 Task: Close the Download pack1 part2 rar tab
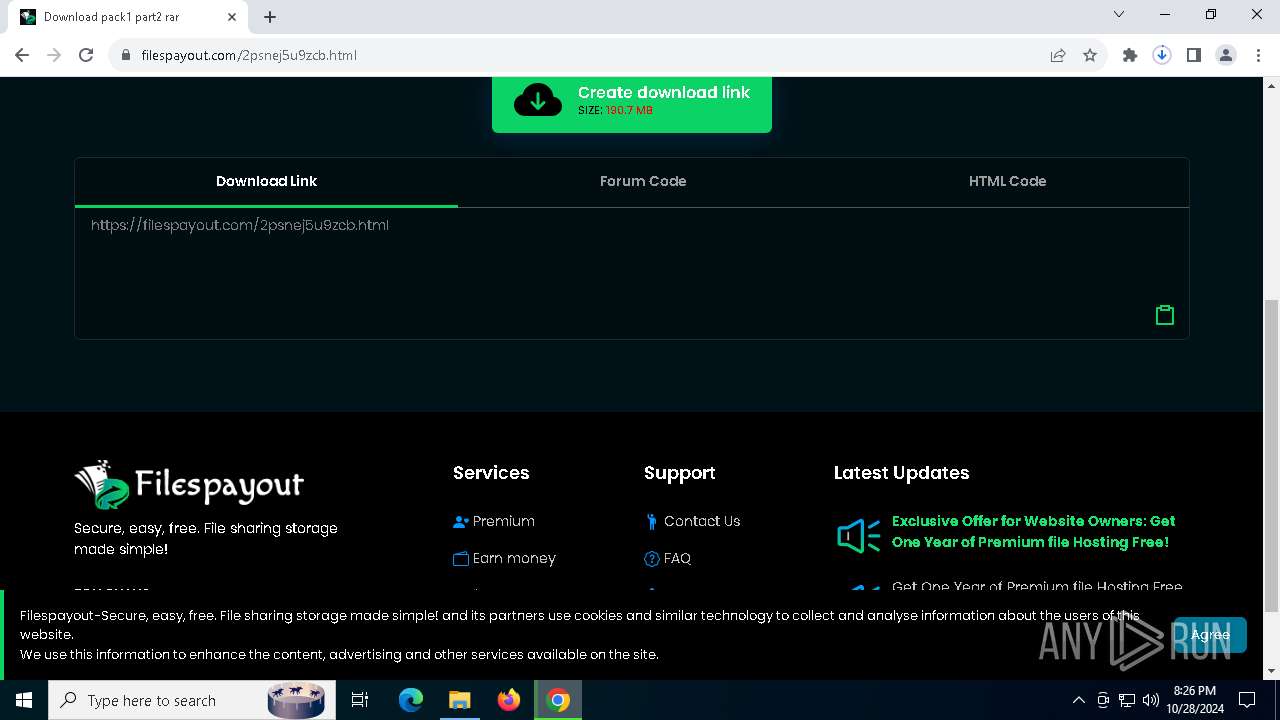click(233, 17)
